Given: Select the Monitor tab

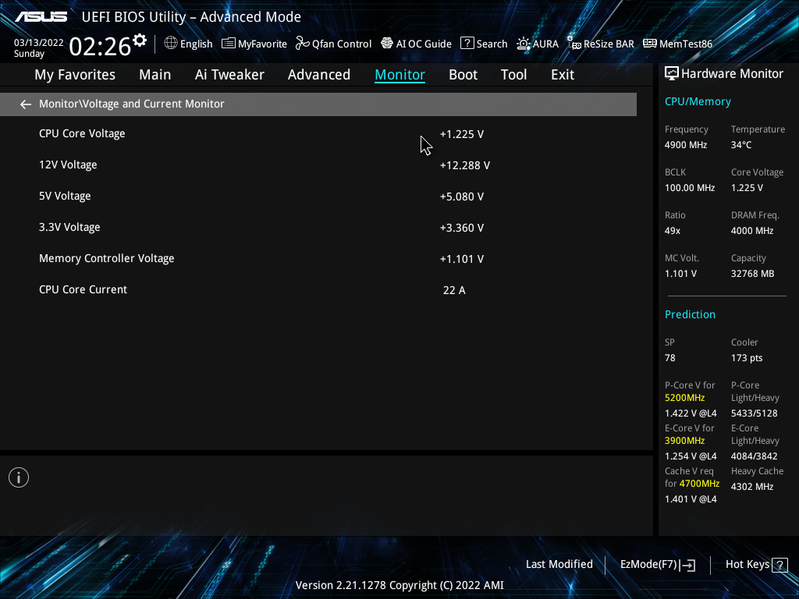Looking at the screenshot, I should point(400,75).
